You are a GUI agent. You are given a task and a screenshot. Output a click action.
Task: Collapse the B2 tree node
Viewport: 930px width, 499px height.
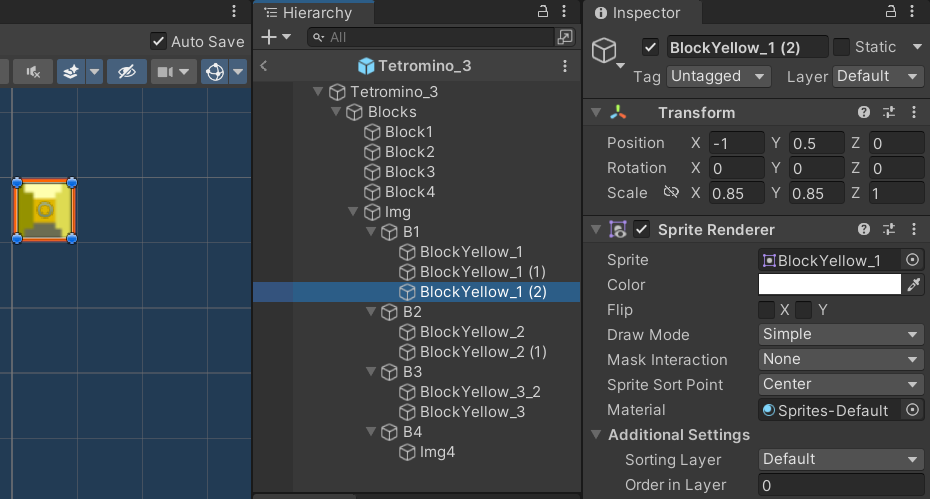click(371, 312)
